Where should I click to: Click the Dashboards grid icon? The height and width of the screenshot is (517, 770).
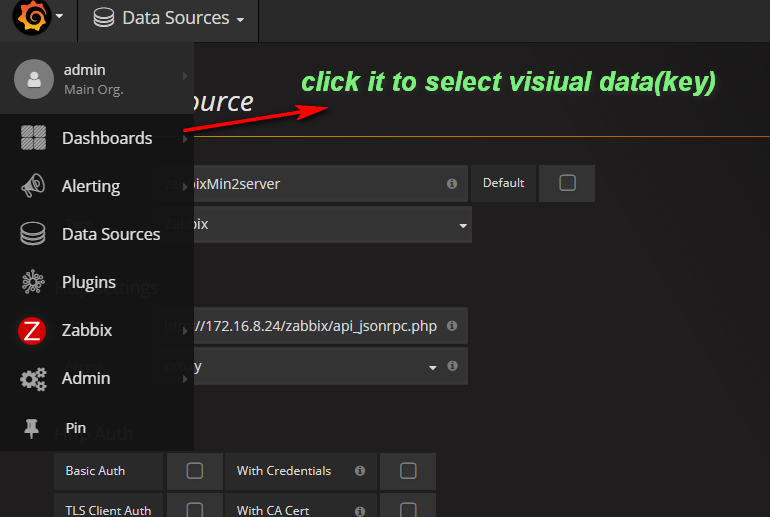click(x=33, y=137)
